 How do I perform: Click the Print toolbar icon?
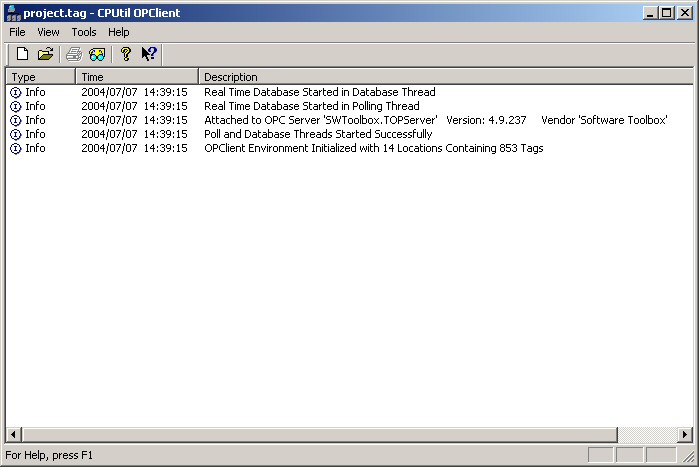74,54
